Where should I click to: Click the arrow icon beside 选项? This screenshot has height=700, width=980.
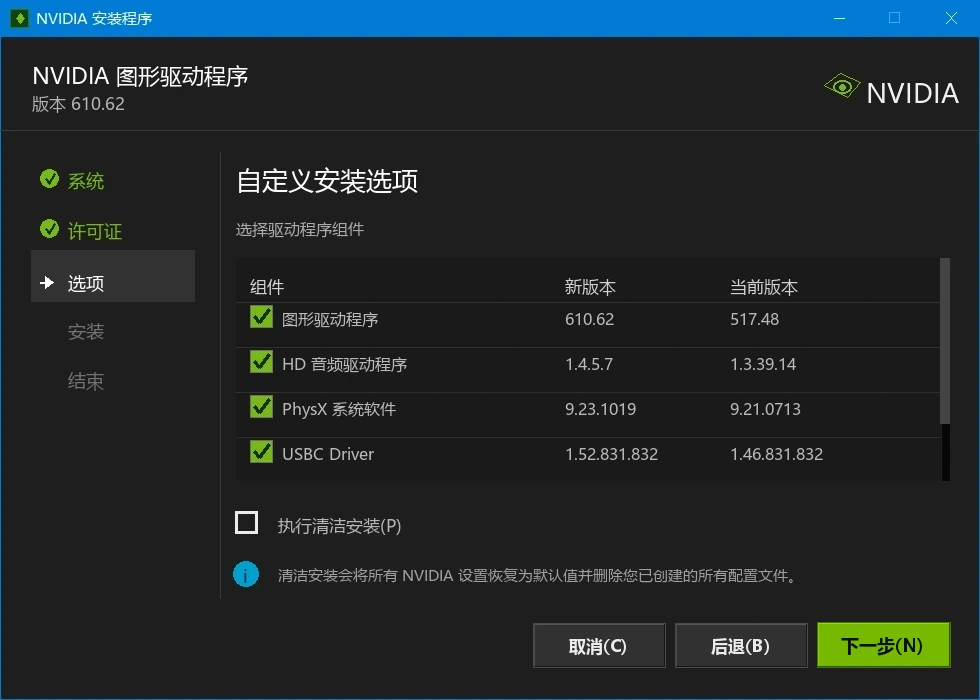click(47, 282)
